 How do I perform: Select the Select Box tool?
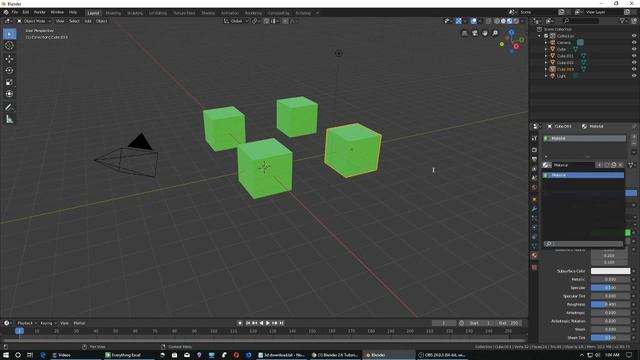[x=9, y=34]
